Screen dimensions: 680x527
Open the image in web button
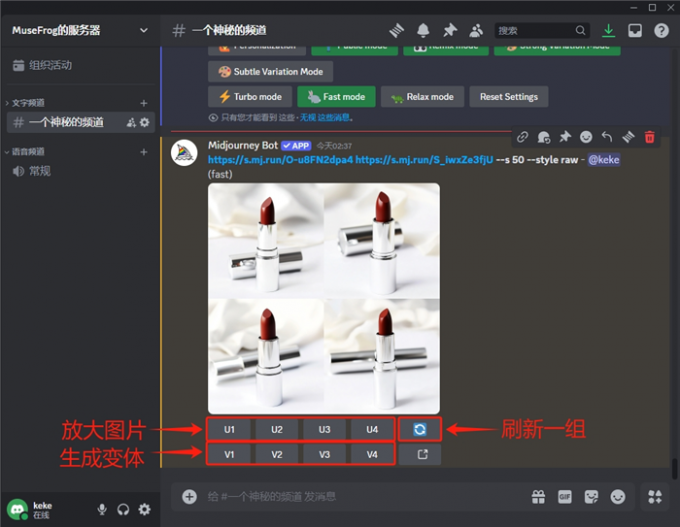pyautogui.click(x=420, y=454)
